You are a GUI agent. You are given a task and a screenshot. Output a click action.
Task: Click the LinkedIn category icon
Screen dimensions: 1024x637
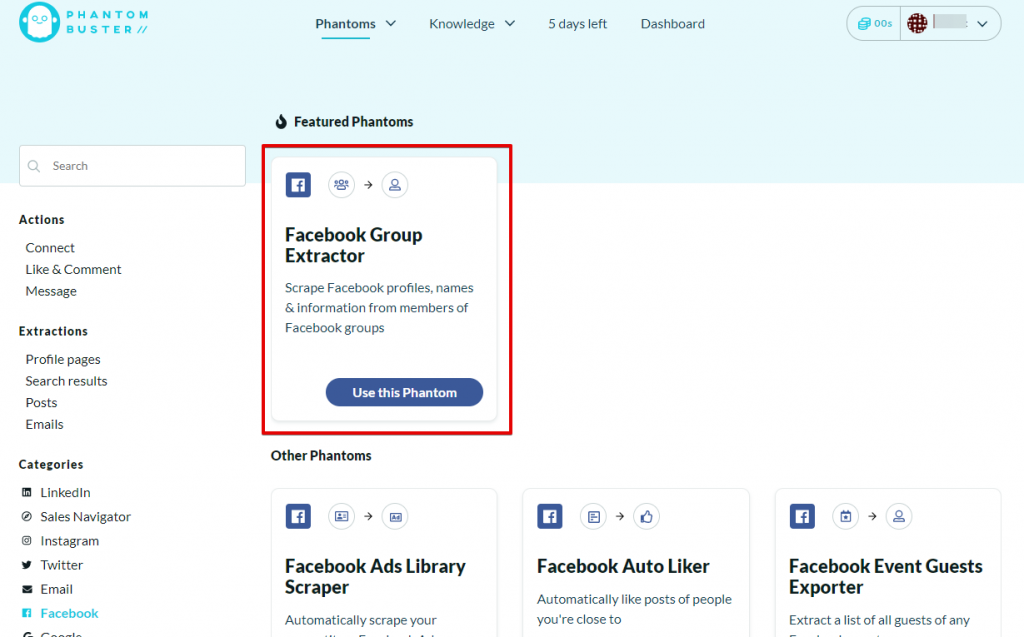coord(27,492)
